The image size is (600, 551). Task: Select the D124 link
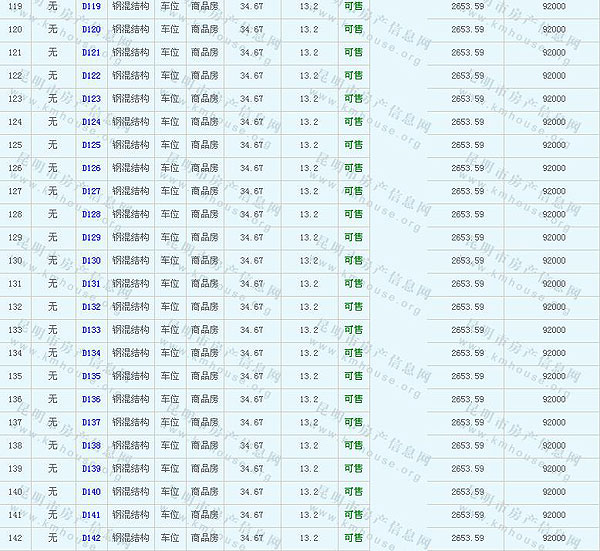coord(91,122)
